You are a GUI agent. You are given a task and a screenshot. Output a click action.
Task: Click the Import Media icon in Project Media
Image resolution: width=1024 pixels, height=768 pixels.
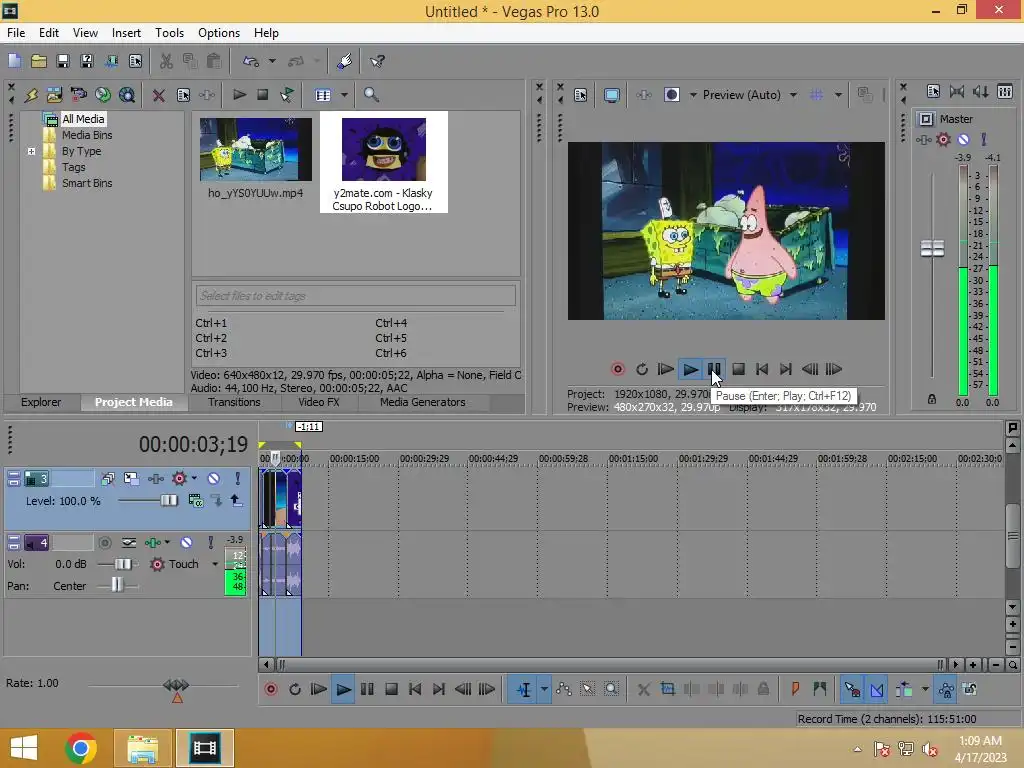(54, 95)
